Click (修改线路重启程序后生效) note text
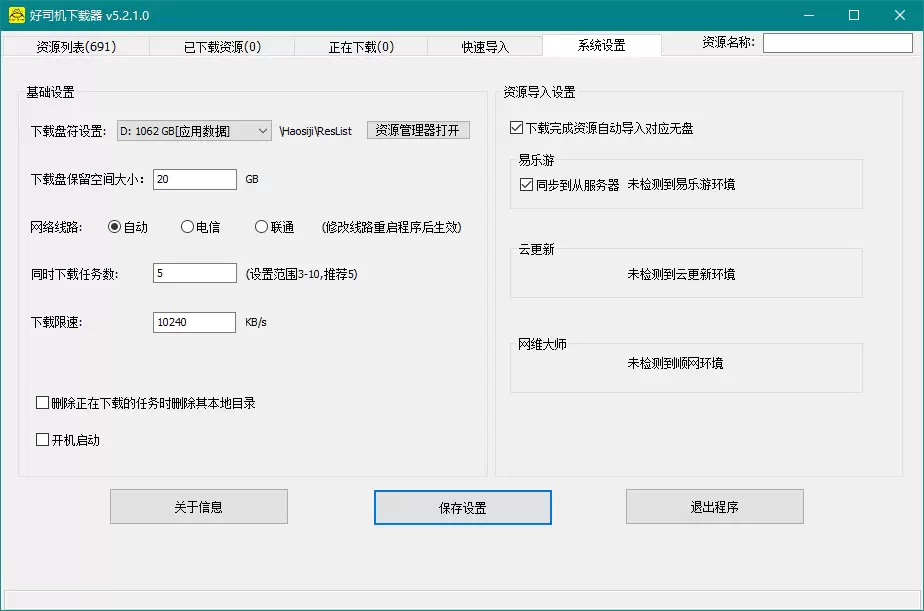The width and height of the screenshot is (924, 611). point(391,227)
